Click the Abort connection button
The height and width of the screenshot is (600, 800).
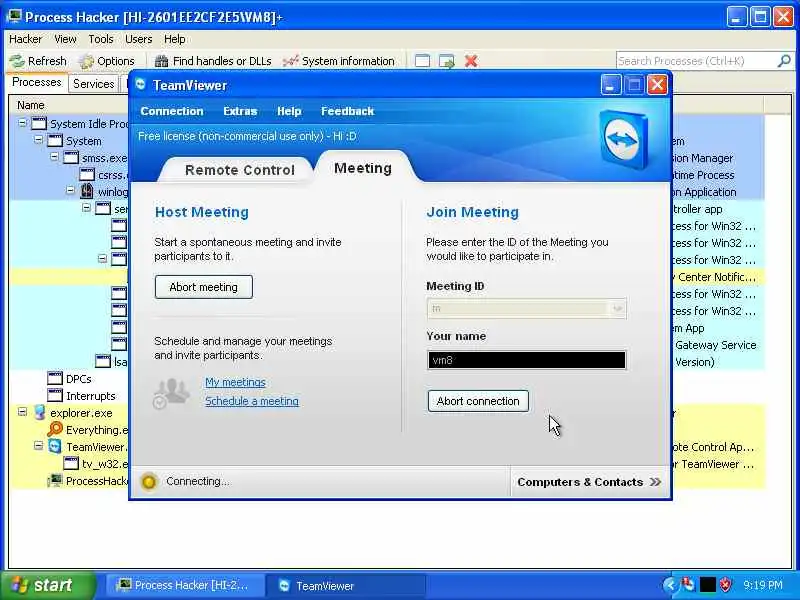coord(478,401)
